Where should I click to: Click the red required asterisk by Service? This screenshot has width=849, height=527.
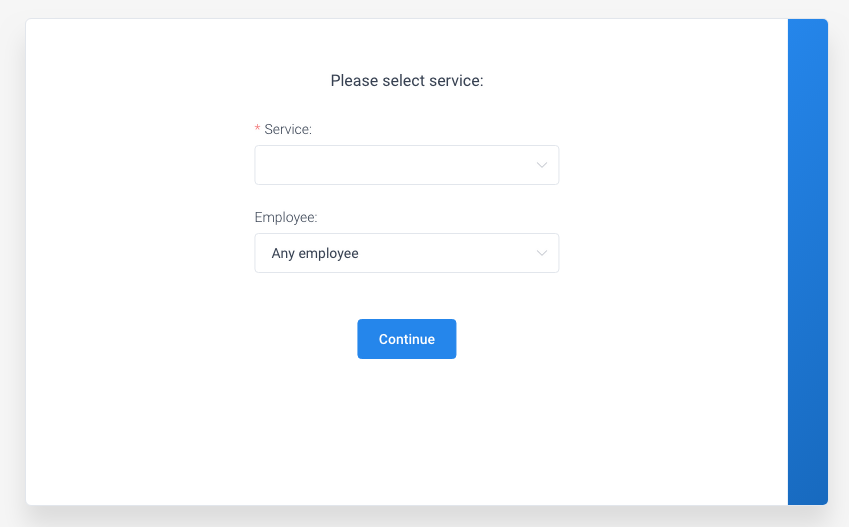pyautogui.click(x=257, y=129)
